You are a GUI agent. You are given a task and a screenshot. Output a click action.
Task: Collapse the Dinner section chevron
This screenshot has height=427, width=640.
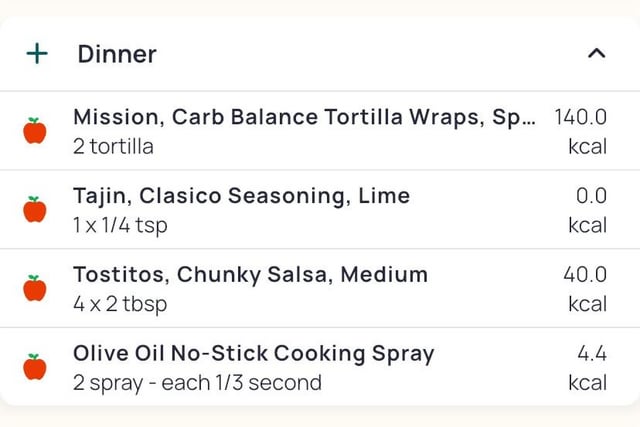pyautogui.click(x=596, y=54)
